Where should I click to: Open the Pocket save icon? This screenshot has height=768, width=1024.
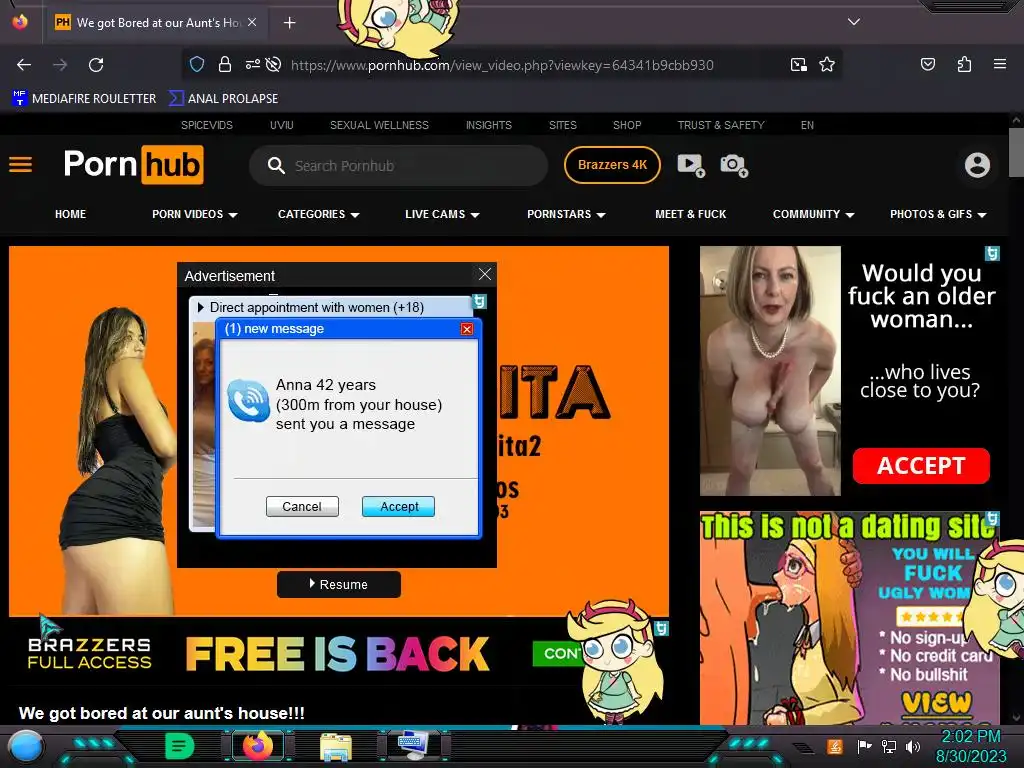coord(927,64)
